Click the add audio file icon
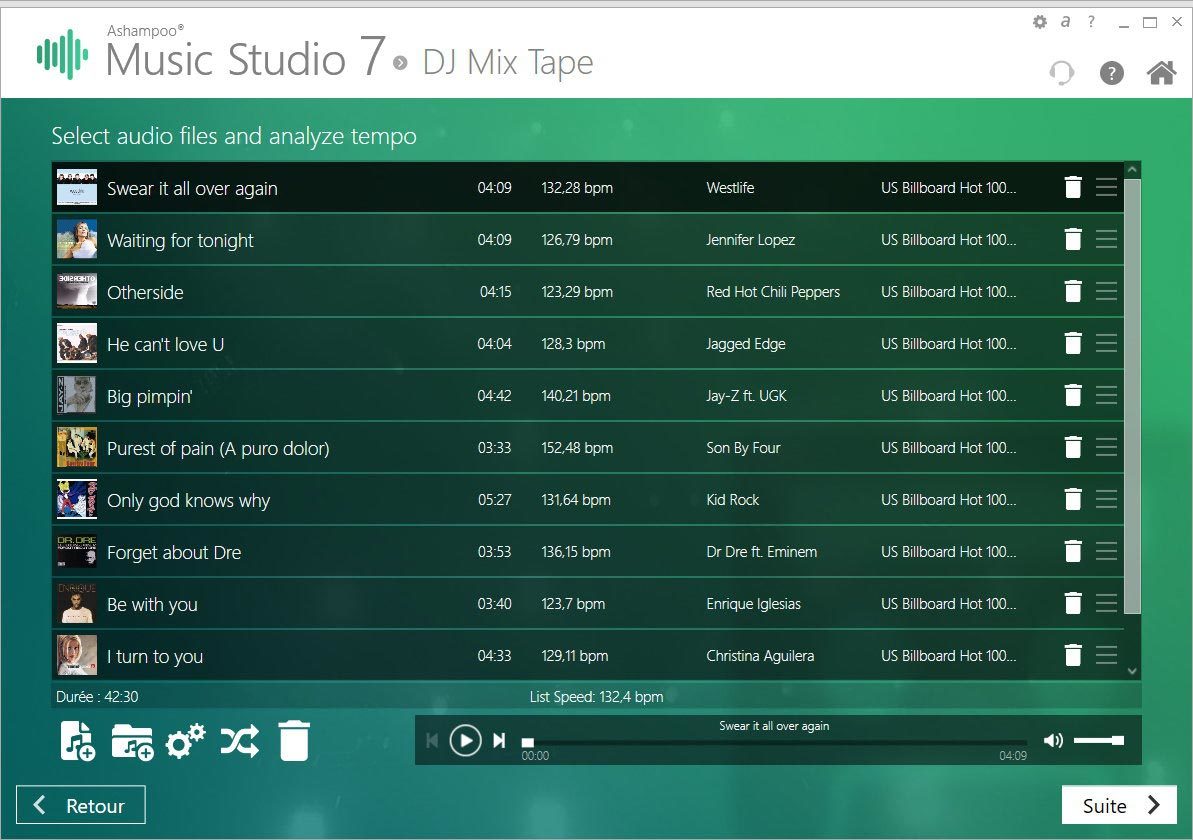 click(x=78, y=741)
